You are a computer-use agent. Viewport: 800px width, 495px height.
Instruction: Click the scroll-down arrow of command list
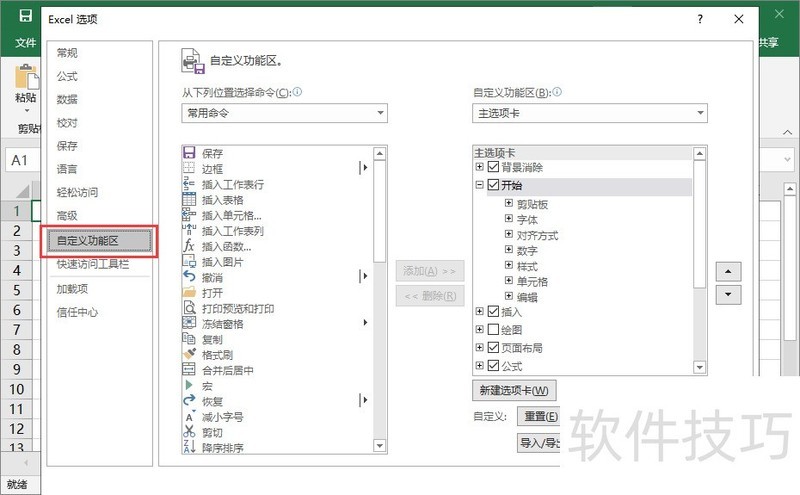pos(380,446)
